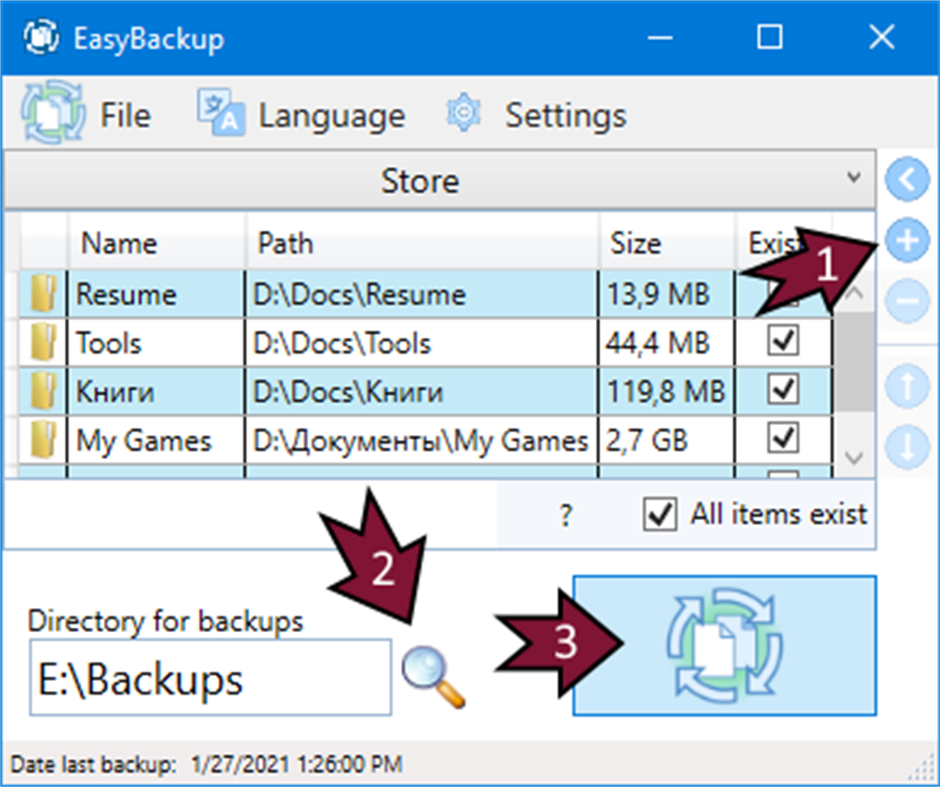Select the Tools row name
Viewport: 941px width, 787px height.
109,343
